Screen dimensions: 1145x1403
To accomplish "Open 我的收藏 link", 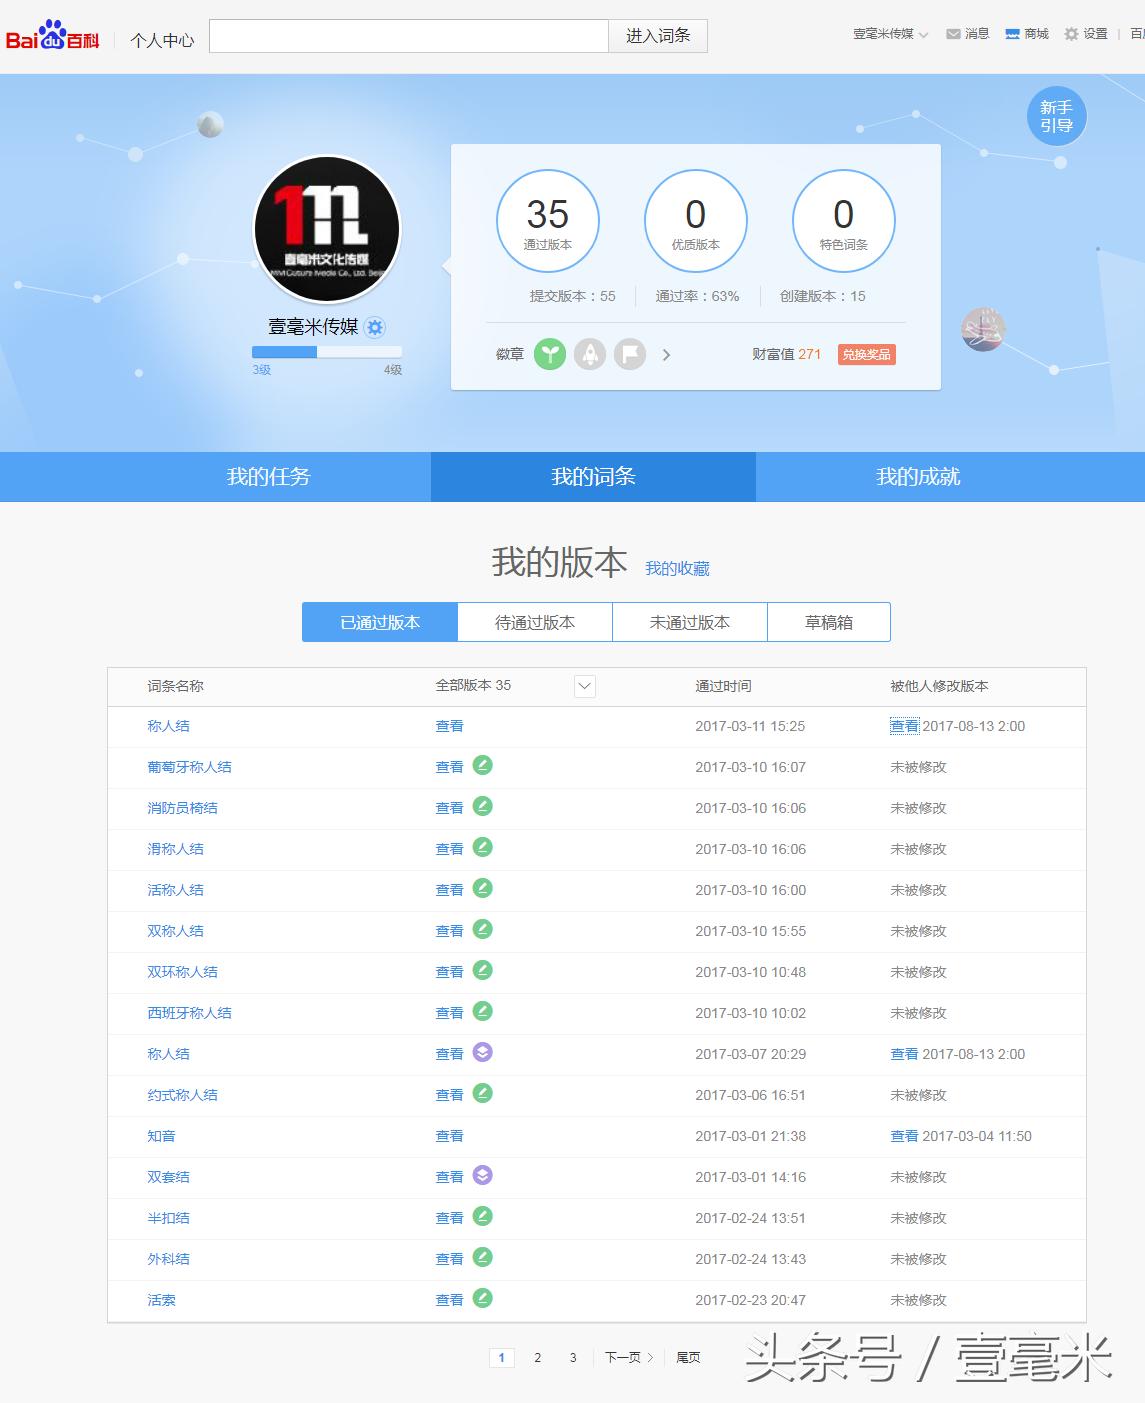I will point(680,568).
